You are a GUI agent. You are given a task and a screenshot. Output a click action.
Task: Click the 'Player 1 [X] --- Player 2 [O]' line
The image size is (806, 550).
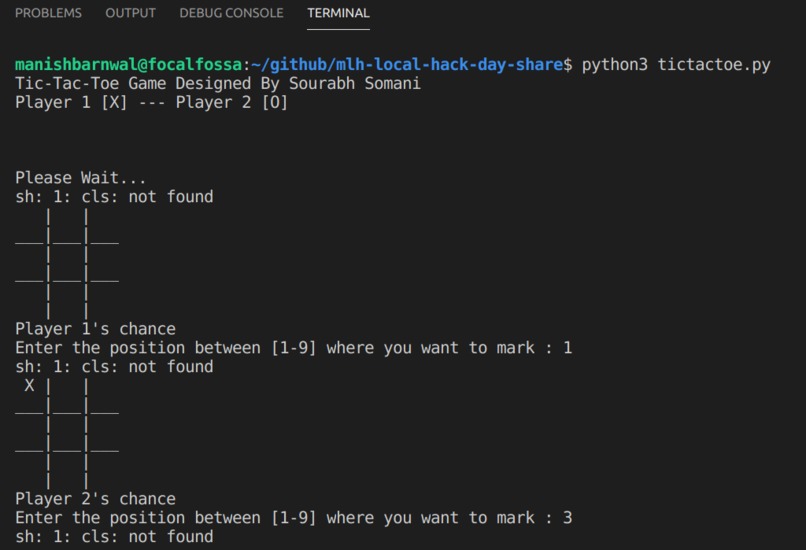pyautogui.click(x=152, y=102)
